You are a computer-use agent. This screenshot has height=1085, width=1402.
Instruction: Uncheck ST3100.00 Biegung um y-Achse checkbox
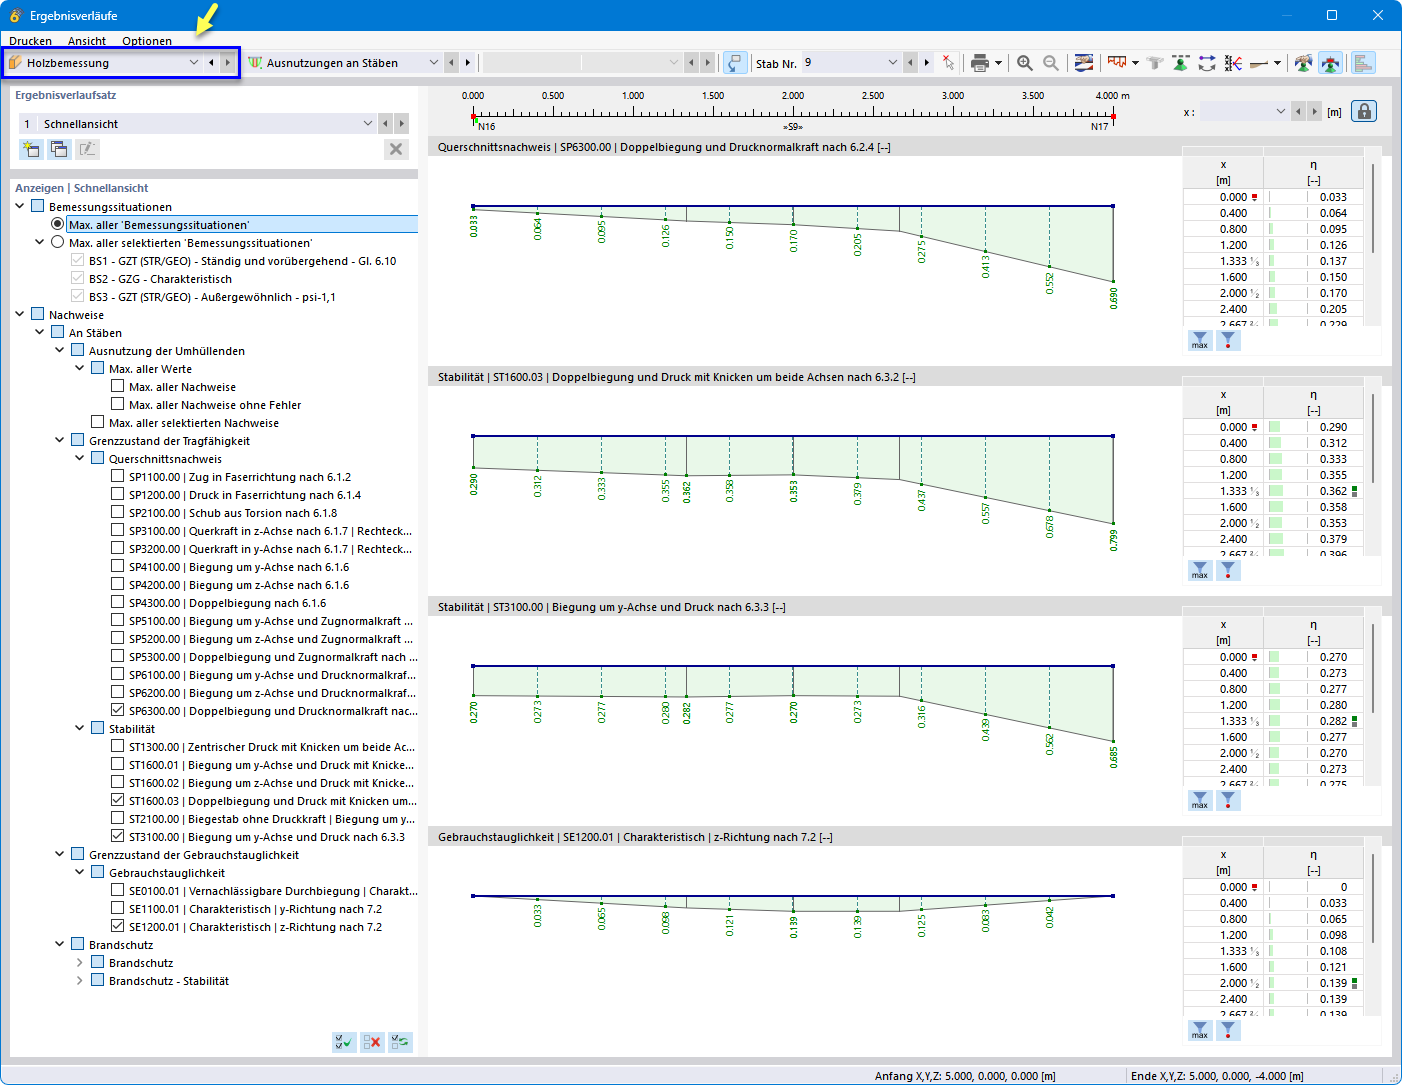coord(118,837)
